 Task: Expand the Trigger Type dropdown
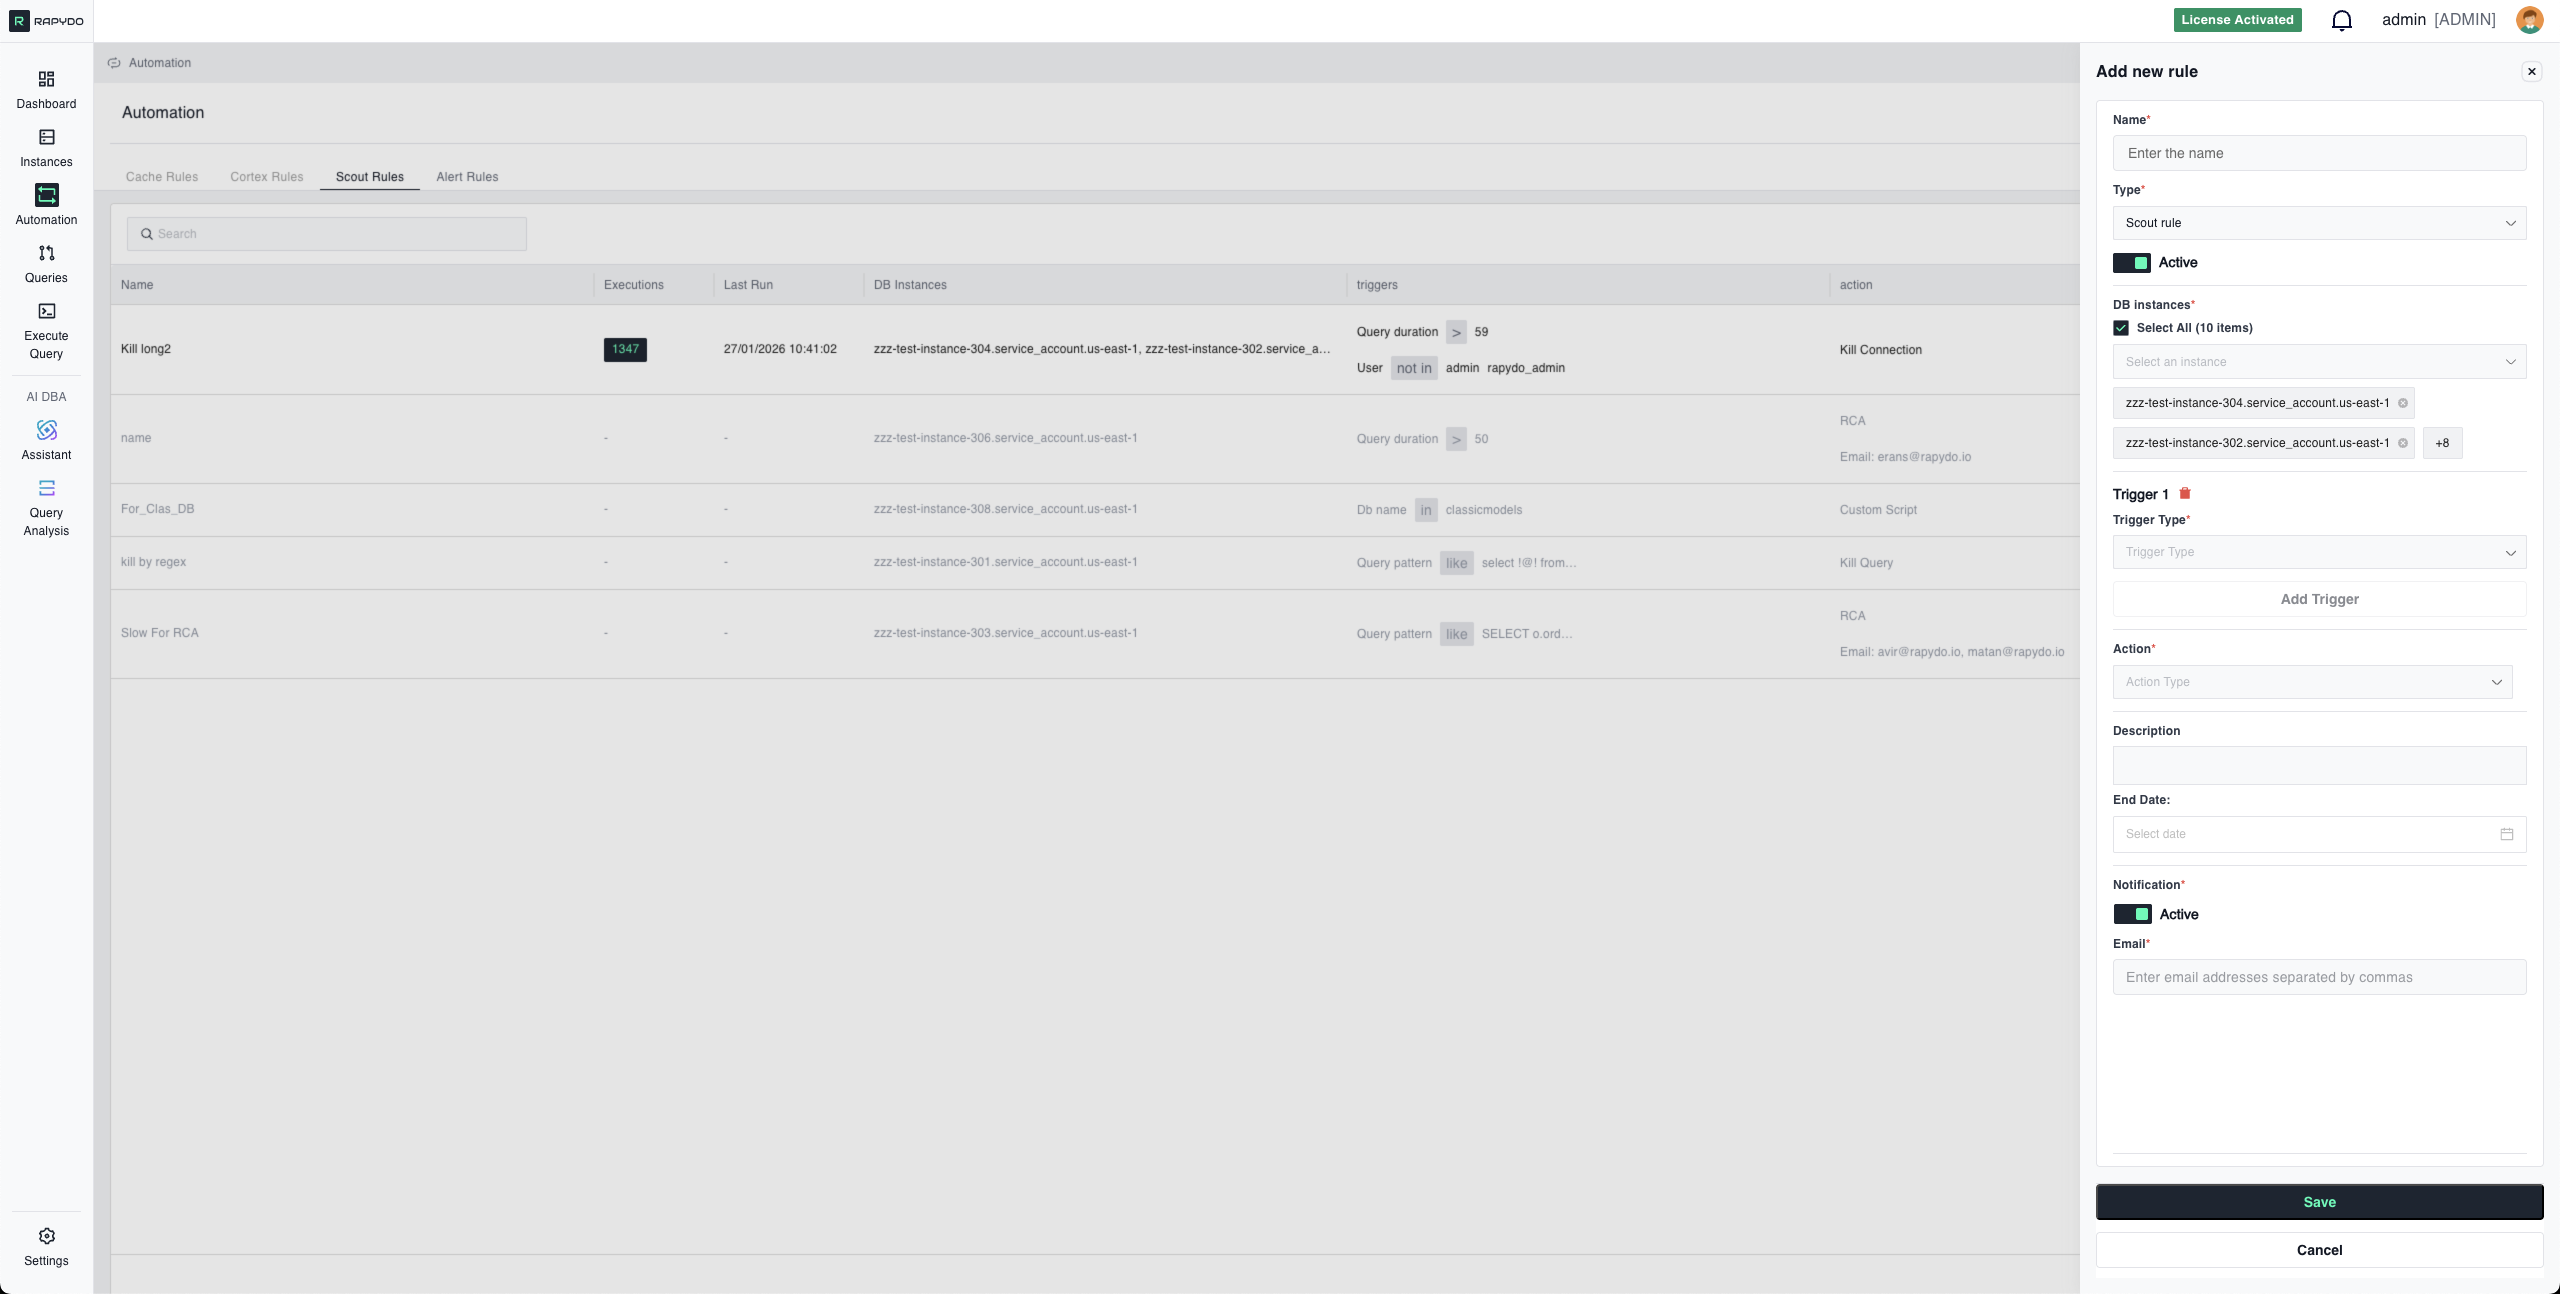click(2319, 553)
